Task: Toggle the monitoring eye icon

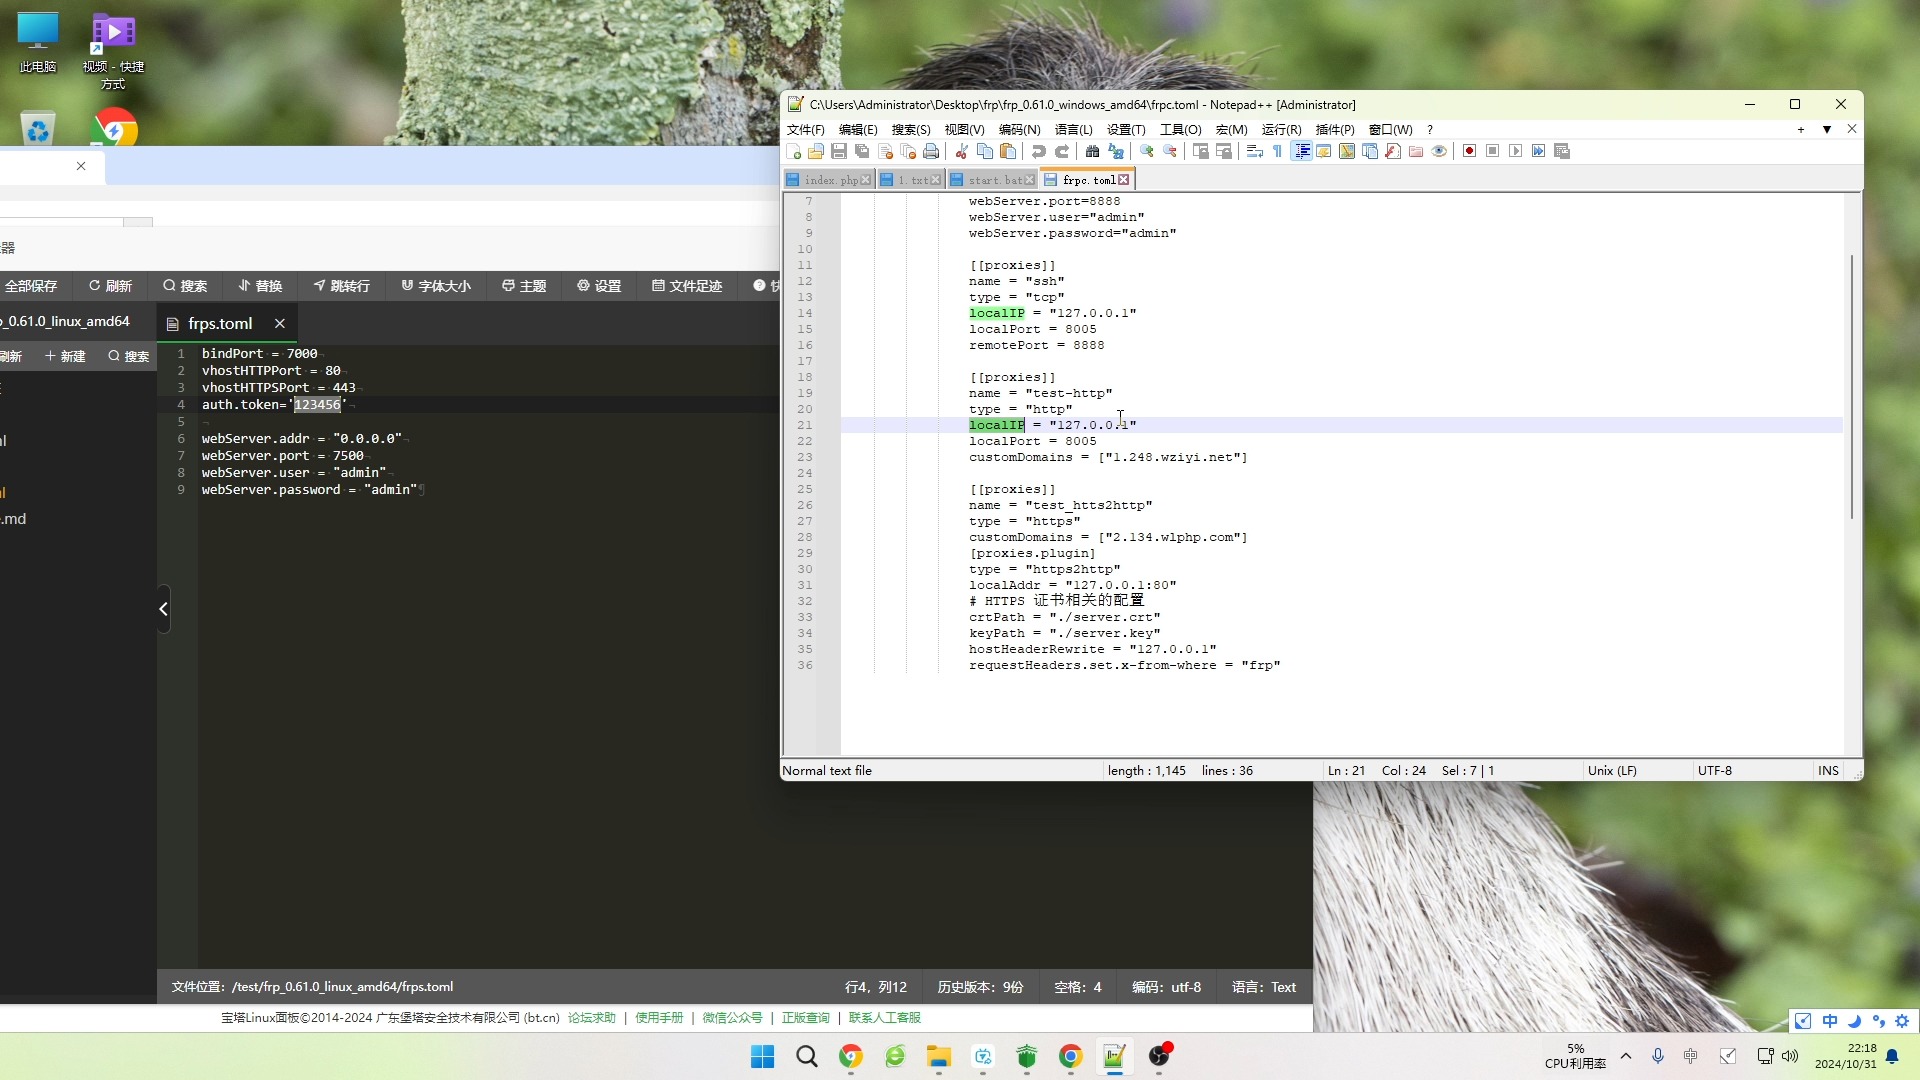Action: (x=1439, y=151)
